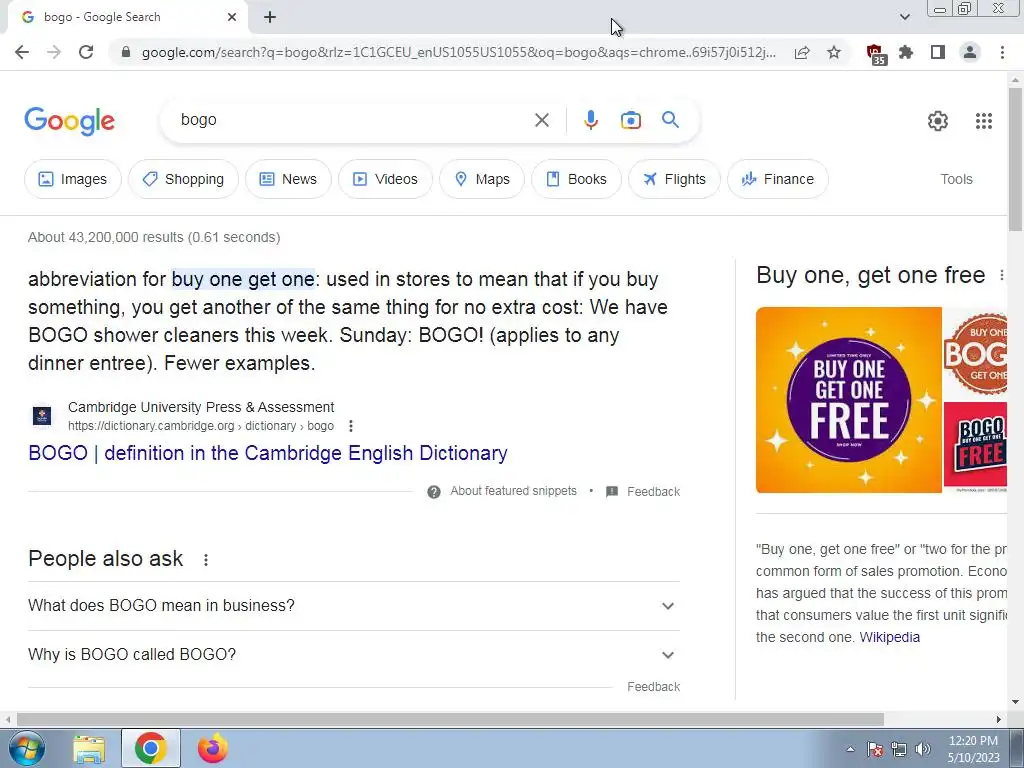The width and height of the screenshot is (1024, 768).
Task: Open a new browser tab
Action: (x=270, y=18)
